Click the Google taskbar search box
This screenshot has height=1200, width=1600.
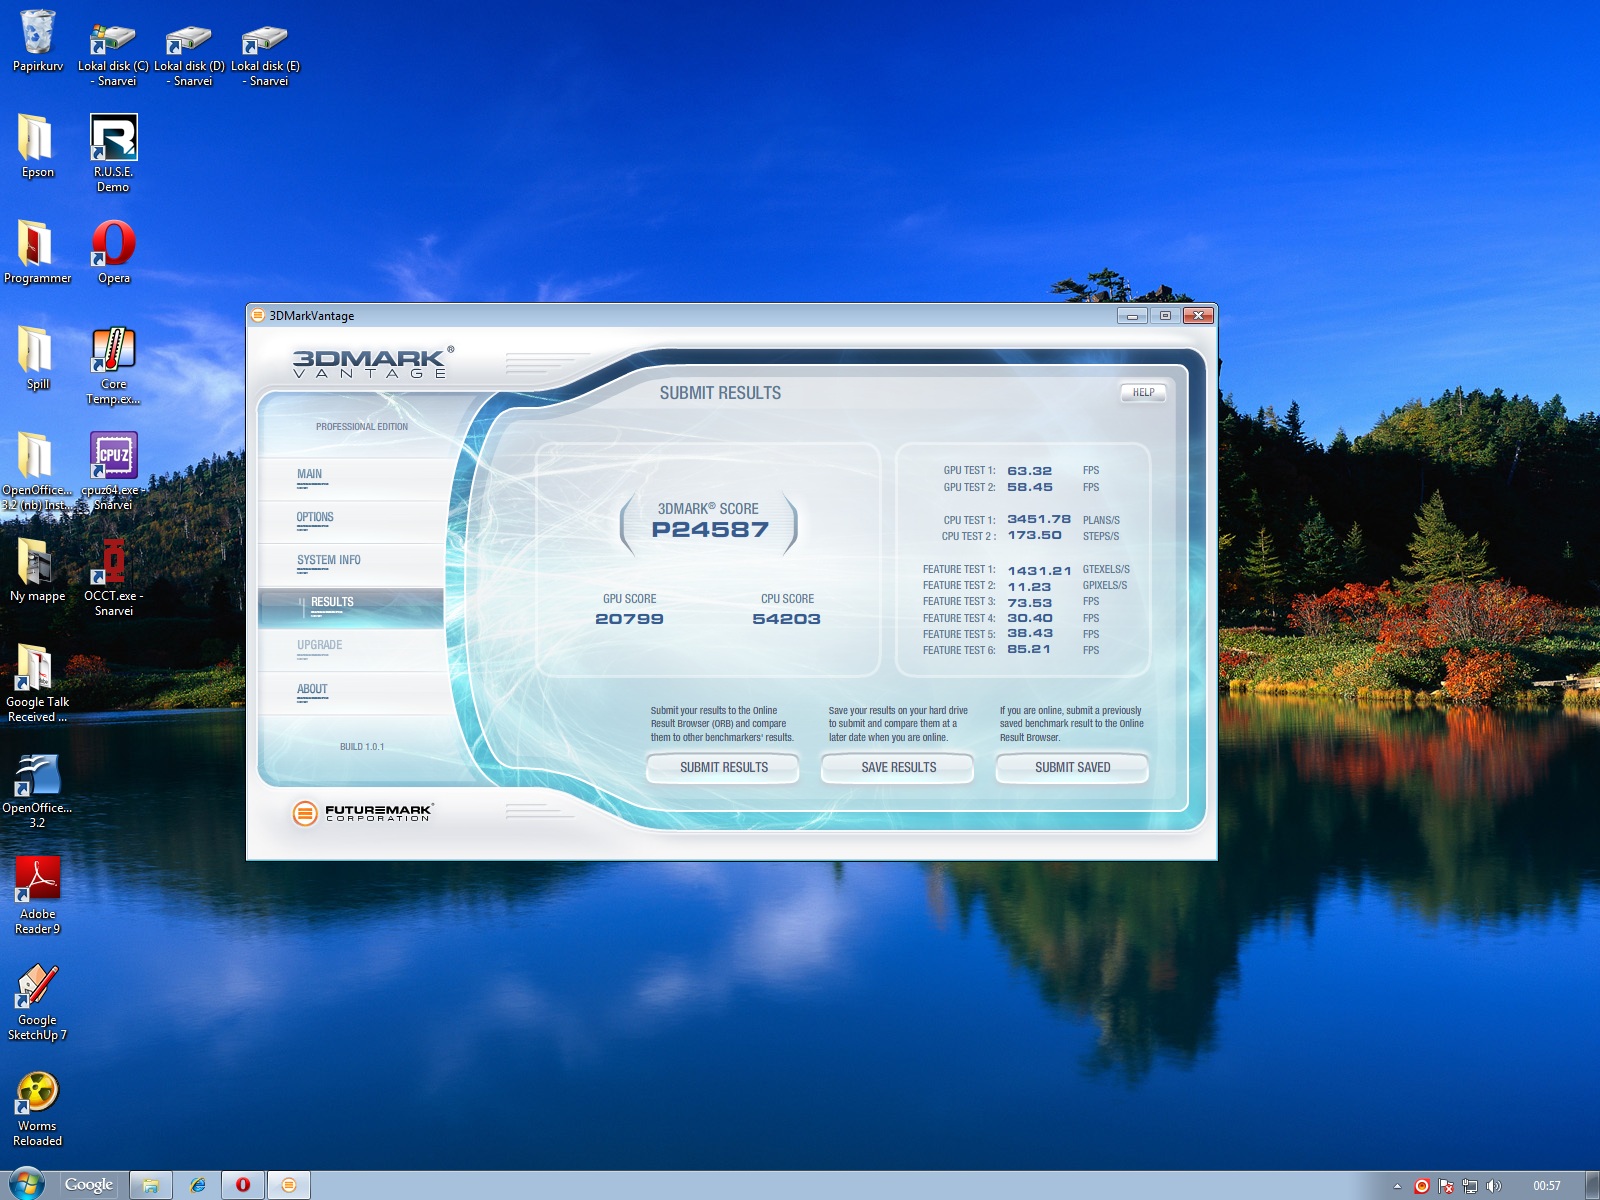(88, 1185)
